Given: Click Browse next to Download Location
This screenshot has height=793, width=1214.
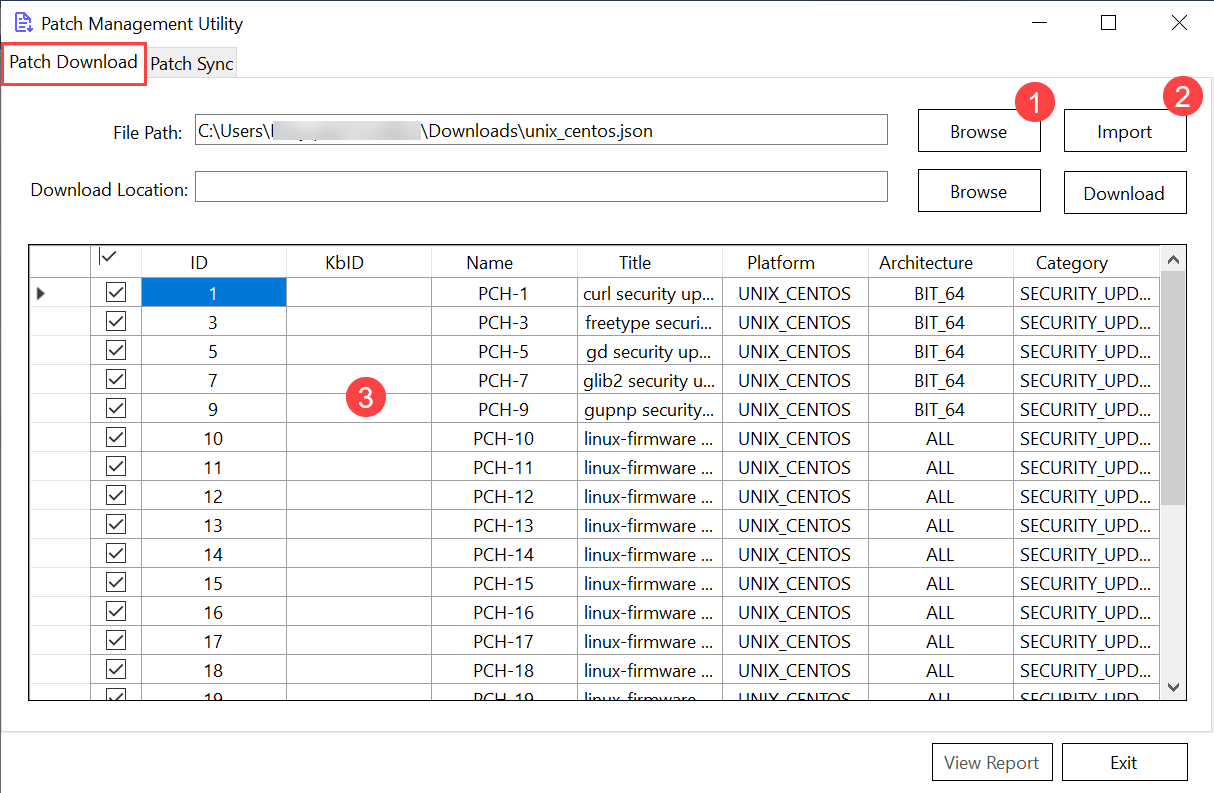Looking at the screenshot, I should [x=978, y=191].
